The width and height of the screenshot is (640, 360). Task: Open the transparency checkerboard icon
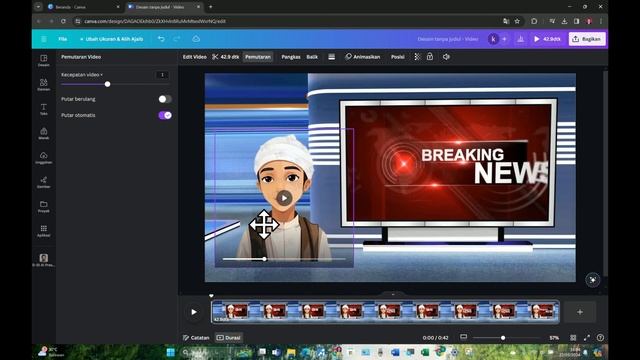click(x=417, y=57)
